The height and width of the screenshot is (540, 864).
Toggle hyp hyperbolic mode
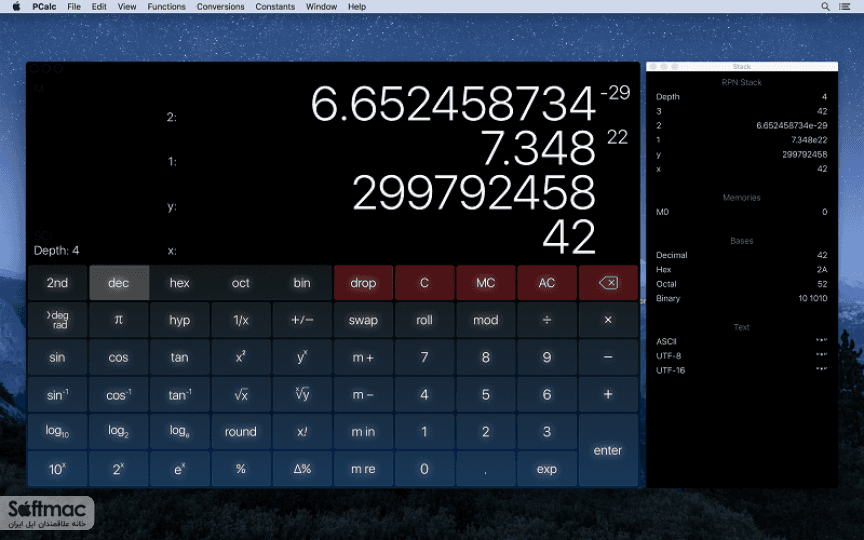tap(180, 320)
